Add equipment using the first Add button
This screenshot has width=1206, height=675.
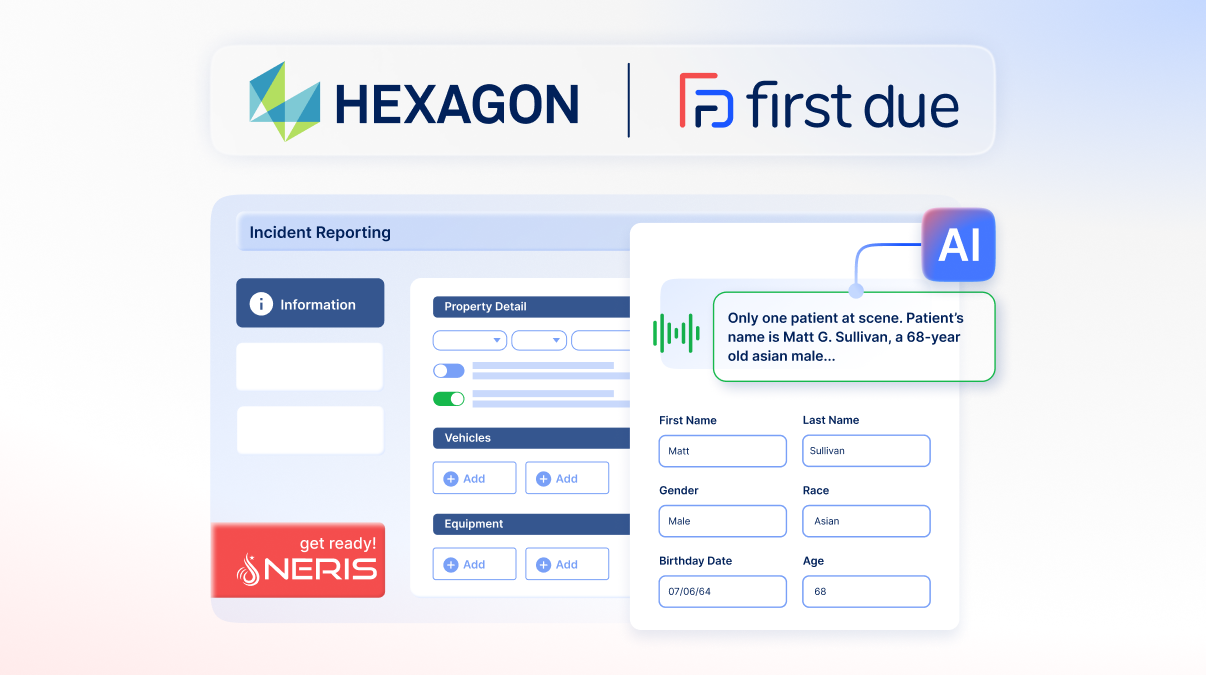(474, 563)
